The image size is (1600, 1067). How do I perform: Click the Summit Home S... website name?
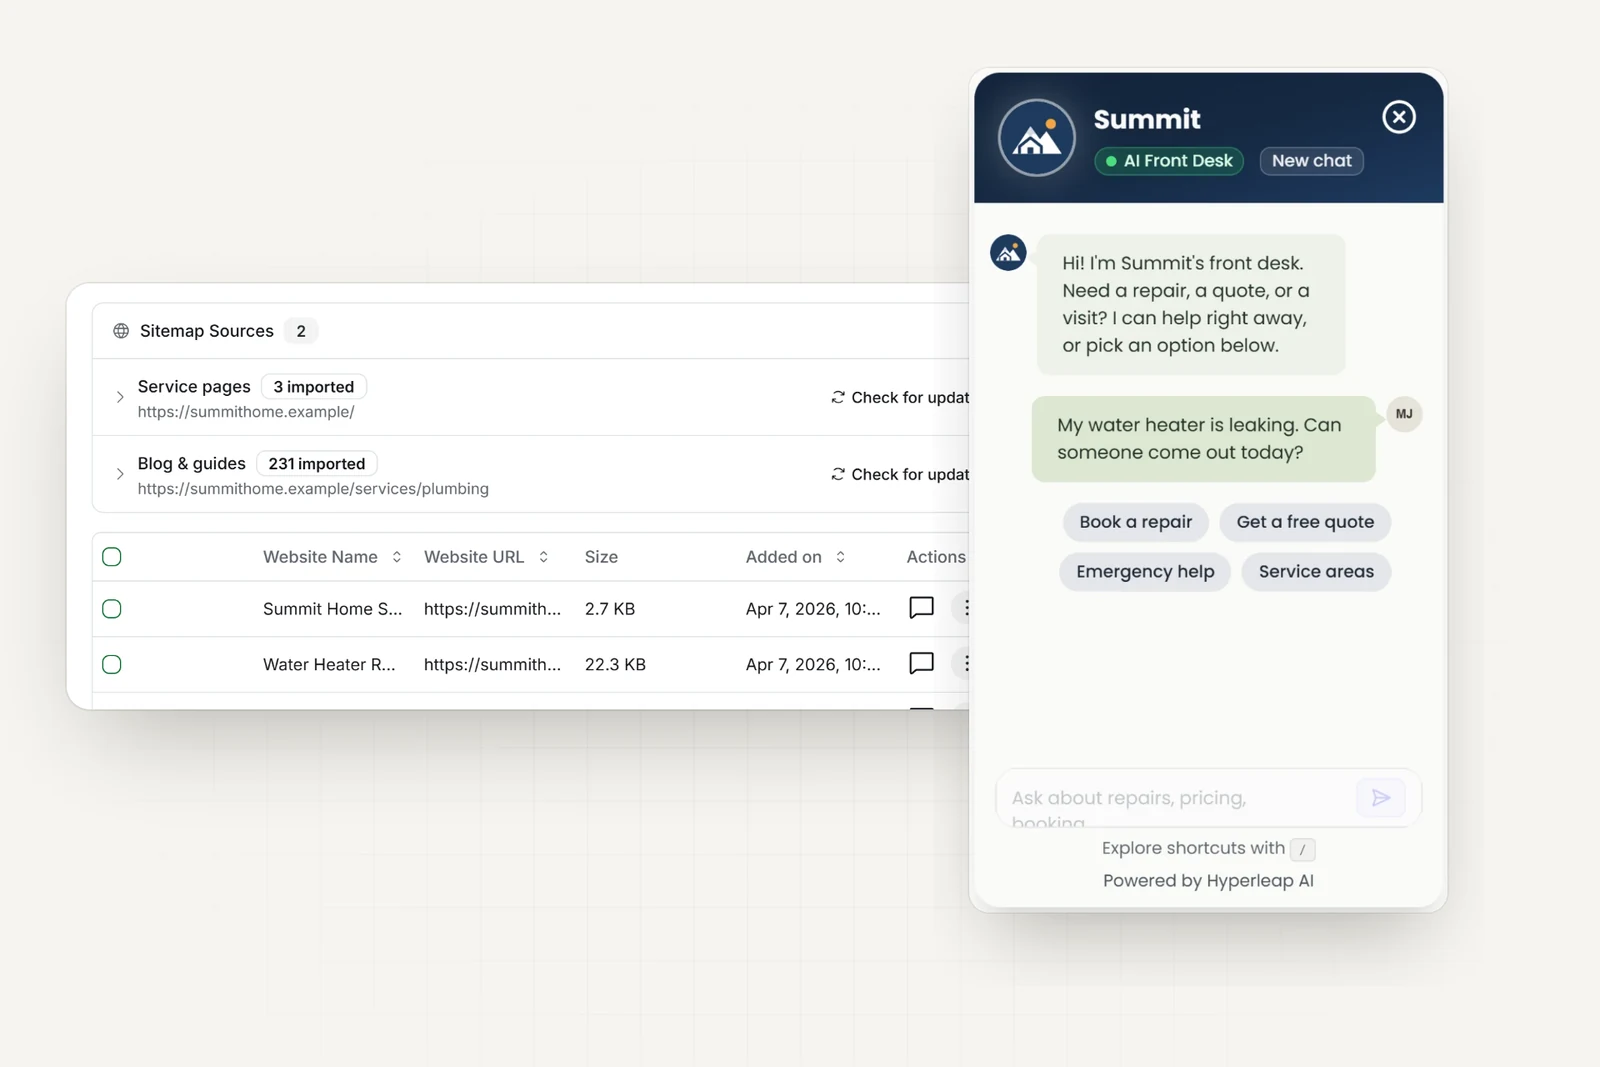point(333,609)
